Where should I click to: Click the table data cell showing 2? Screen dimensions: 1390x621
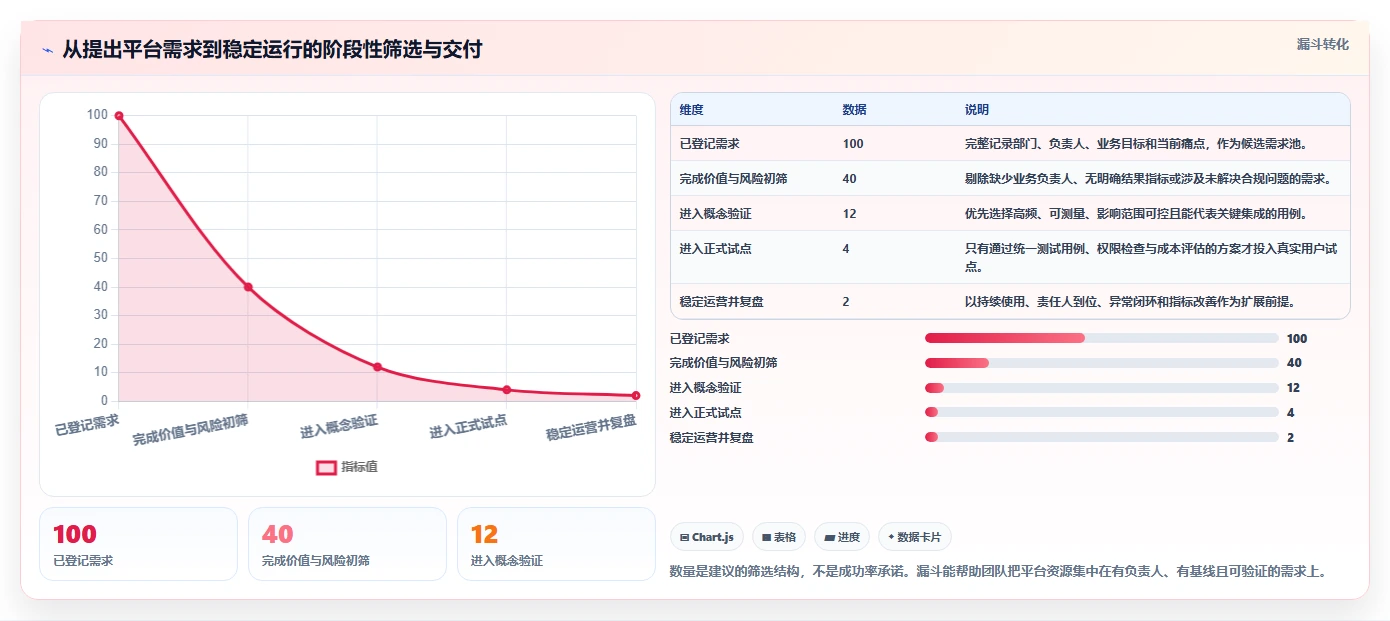coord(846,301)
